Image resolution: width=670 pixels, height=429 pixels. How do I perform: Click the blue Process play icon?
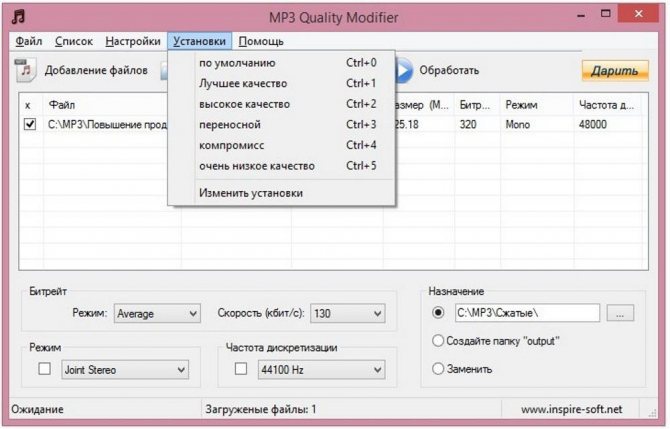[404, 70]
